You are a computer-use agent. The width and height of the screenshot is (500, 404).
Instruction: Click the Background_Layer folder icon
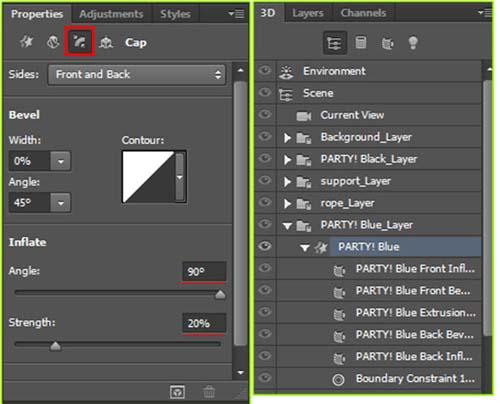click(x=304, y=138)
